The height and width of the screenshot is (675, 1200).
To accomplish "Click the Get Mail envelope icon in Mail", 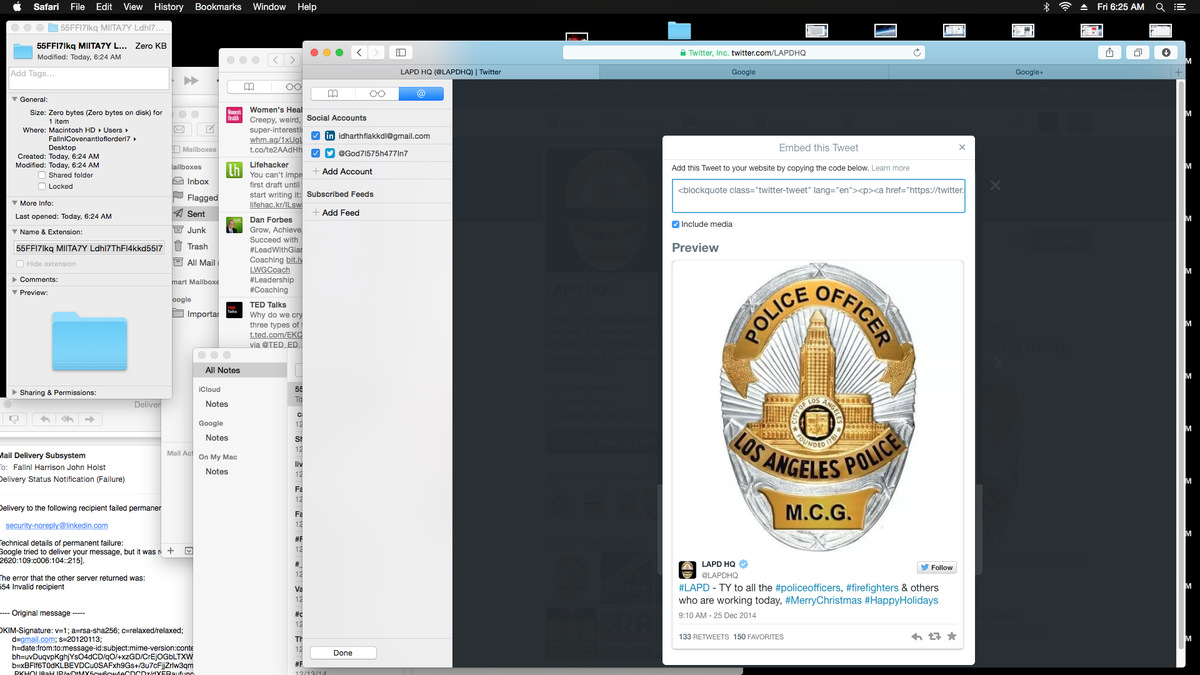I will tap(180, 129).
